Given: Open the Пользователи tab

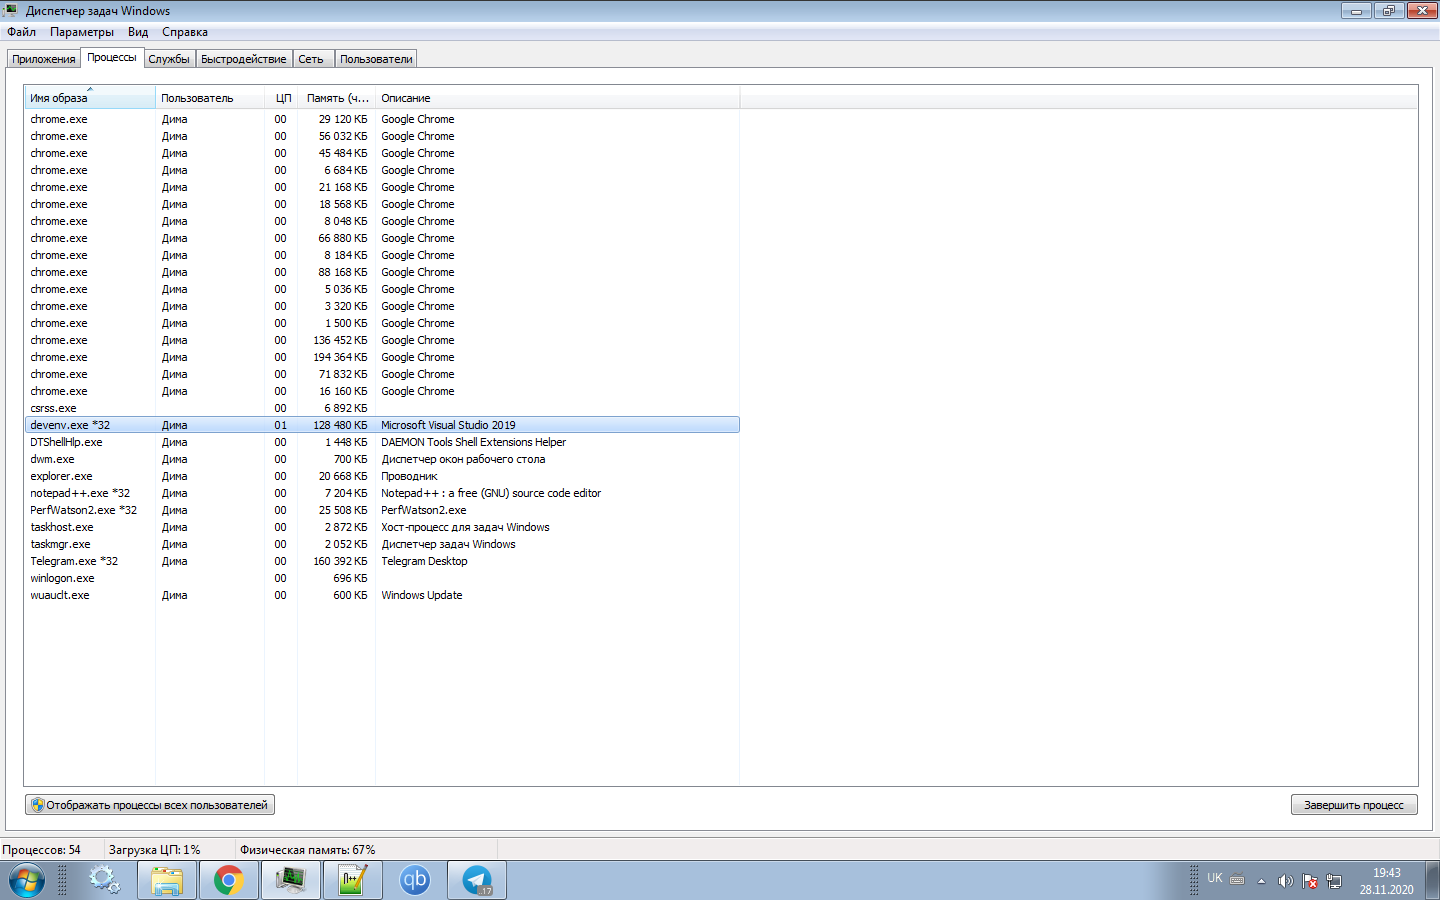Looking at the screenshot, I should click(376, 59).
